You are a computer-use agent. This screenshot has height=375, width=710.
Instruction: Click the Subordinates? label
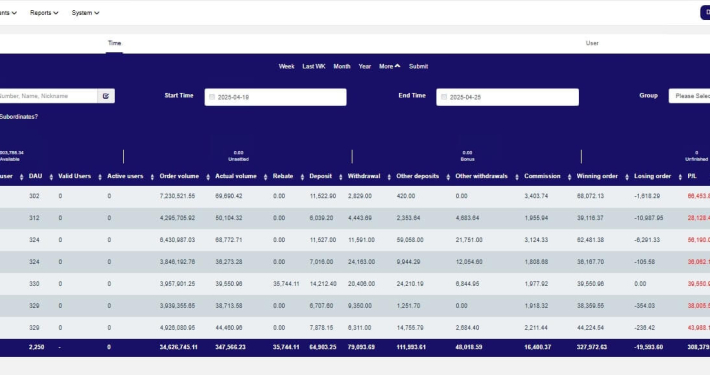tap(19, 117)
